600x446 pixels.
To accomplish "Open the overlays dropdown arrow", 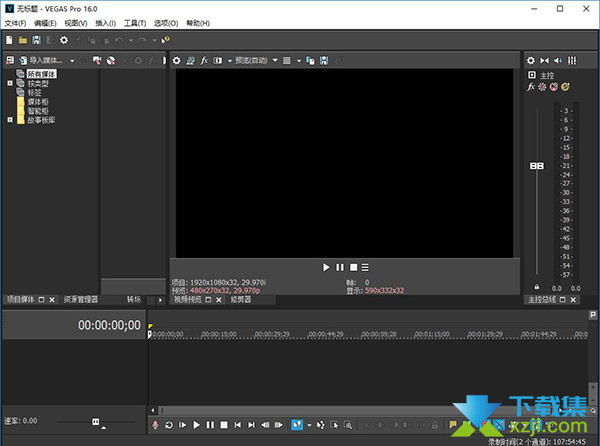I will [x=299, y=60].
